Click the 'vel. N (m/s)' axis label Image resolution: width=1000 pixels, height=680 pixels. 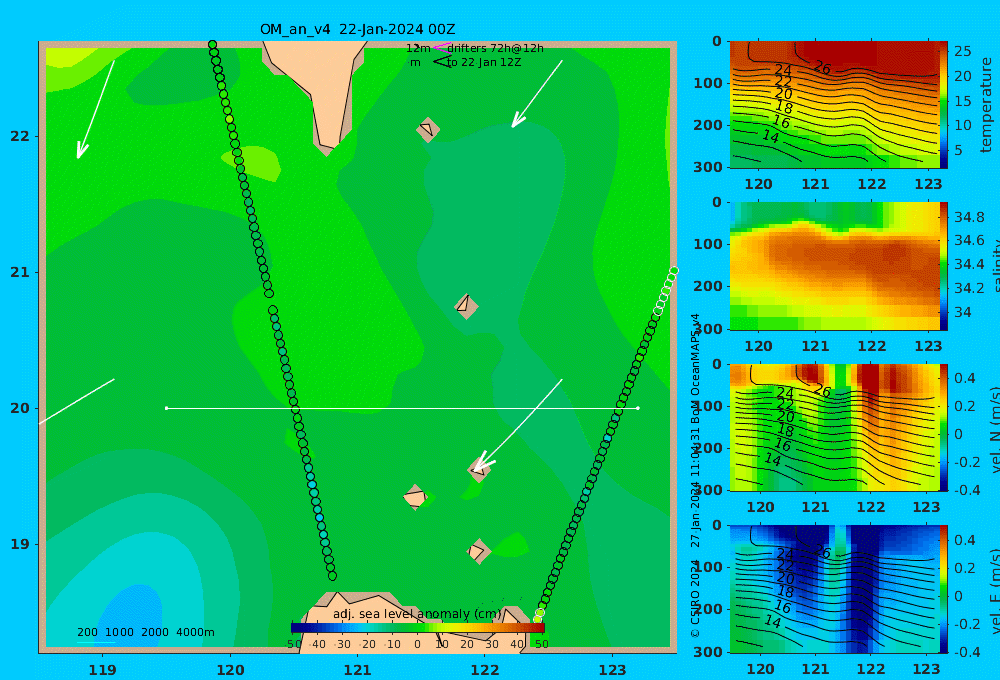click(994, 430)
